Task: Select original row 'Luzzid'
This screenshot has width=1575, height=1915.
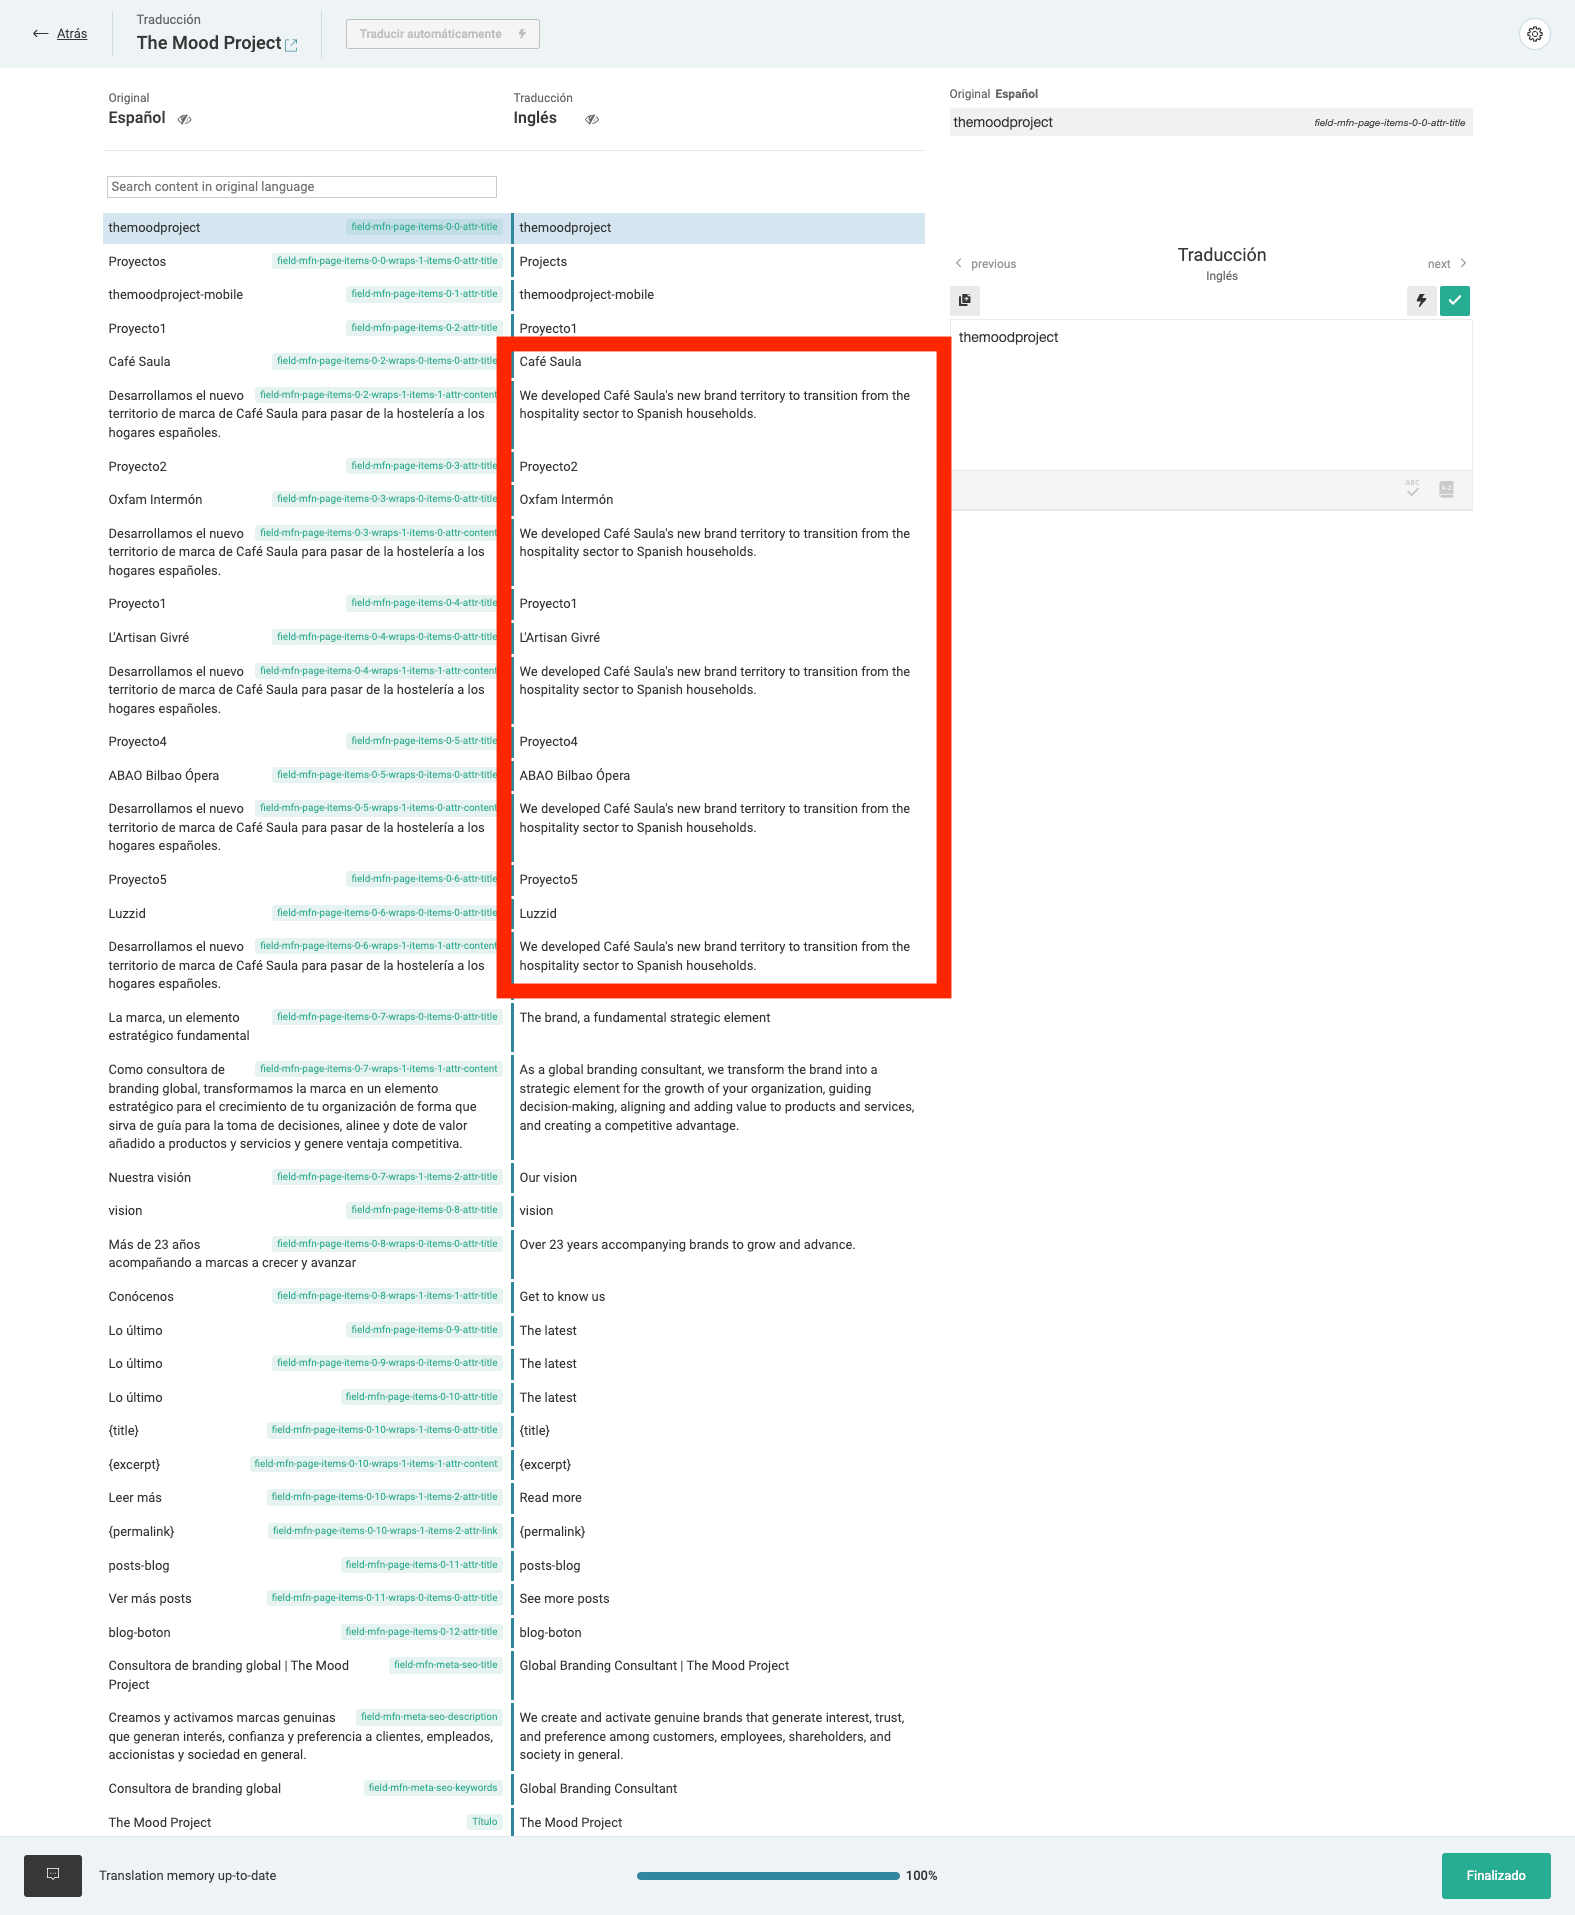Action: [306, 914]
